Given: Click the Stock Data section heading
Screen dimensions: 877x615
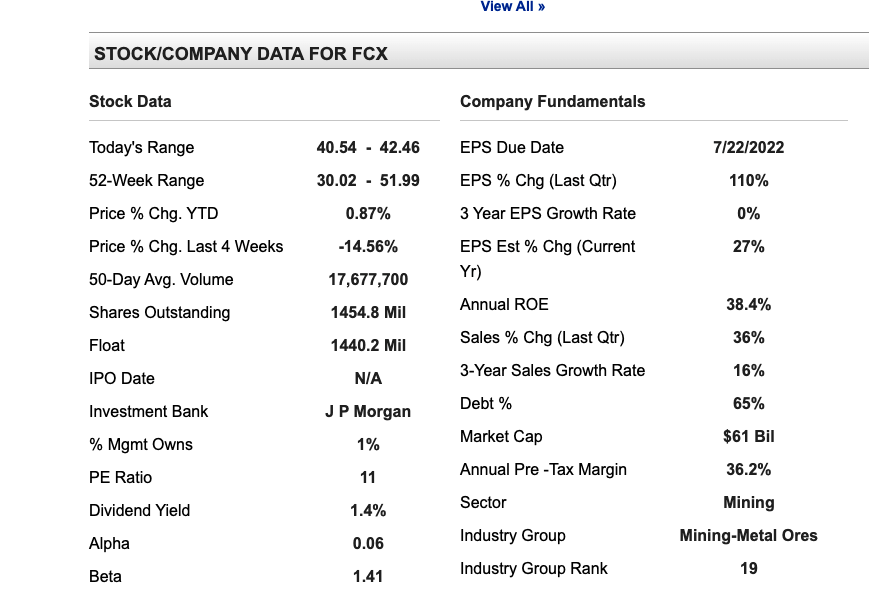Looking at the screenshot, I should (x=130, y=101).
